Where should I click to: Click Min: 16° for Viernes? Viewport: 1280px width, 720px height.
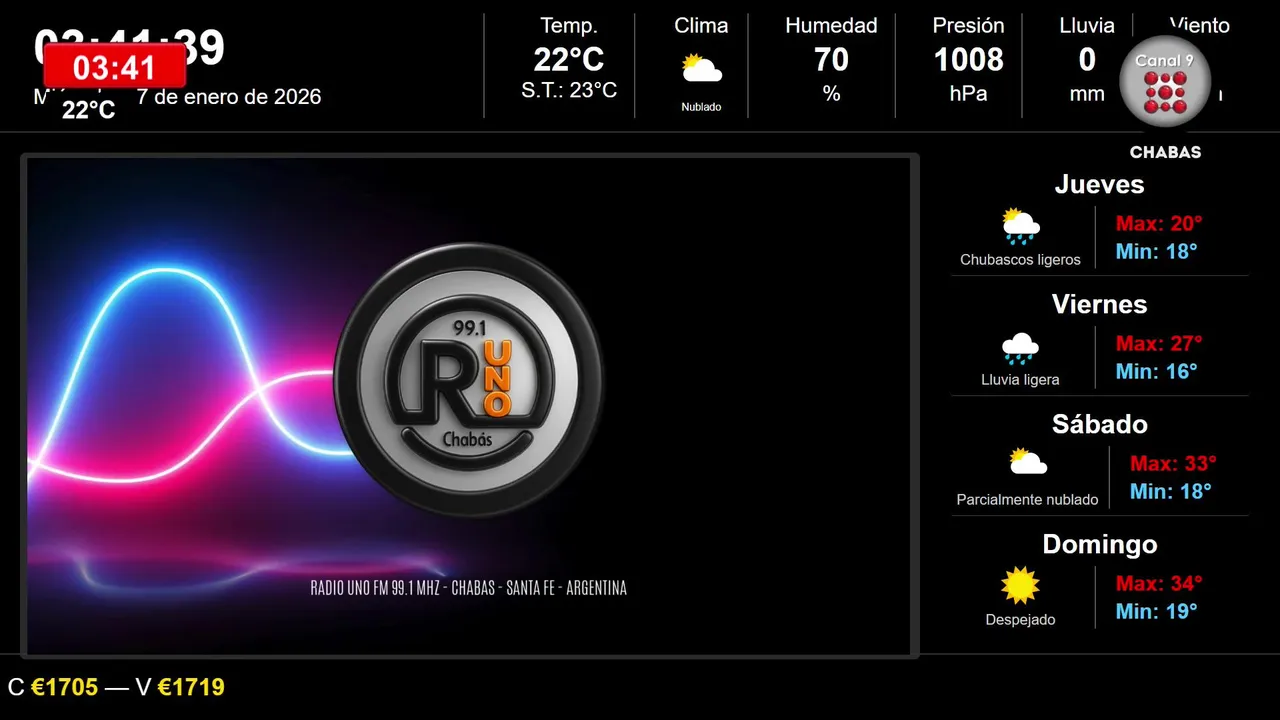pos(1156,371)
